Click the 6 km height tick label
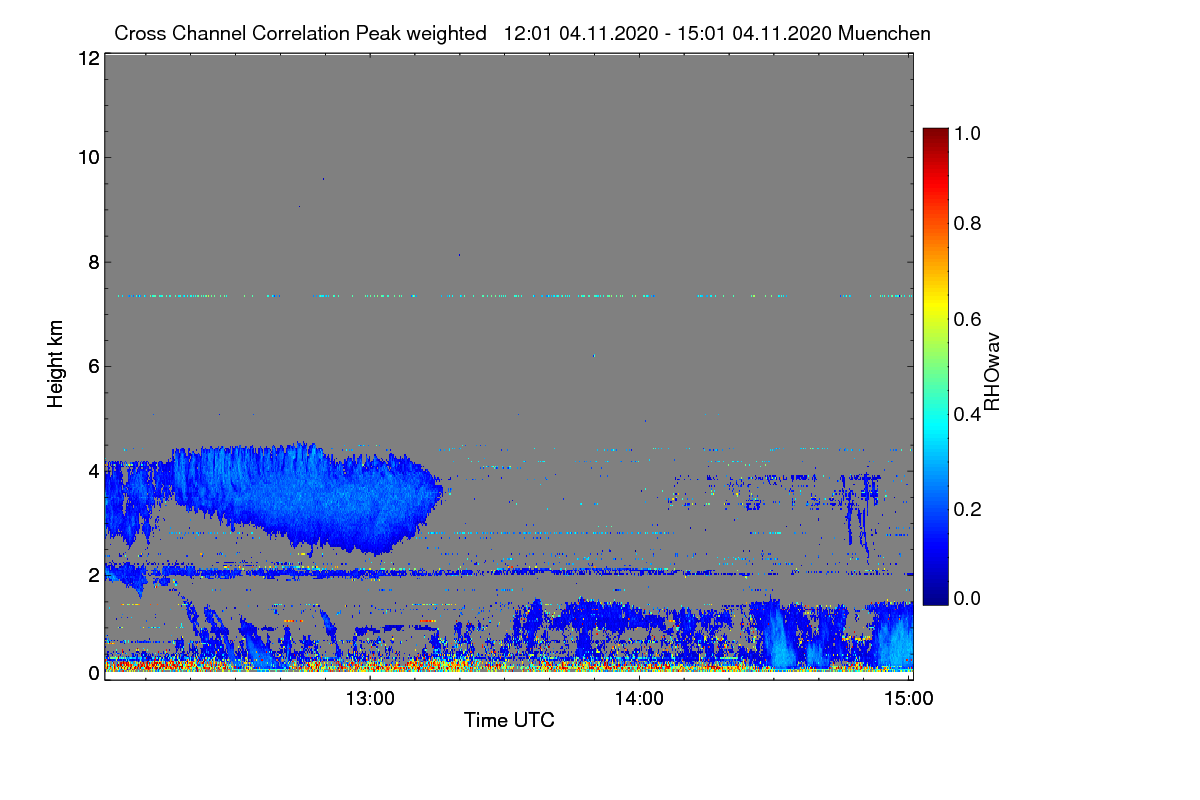 pyautogui.click(x=93, y=366)
